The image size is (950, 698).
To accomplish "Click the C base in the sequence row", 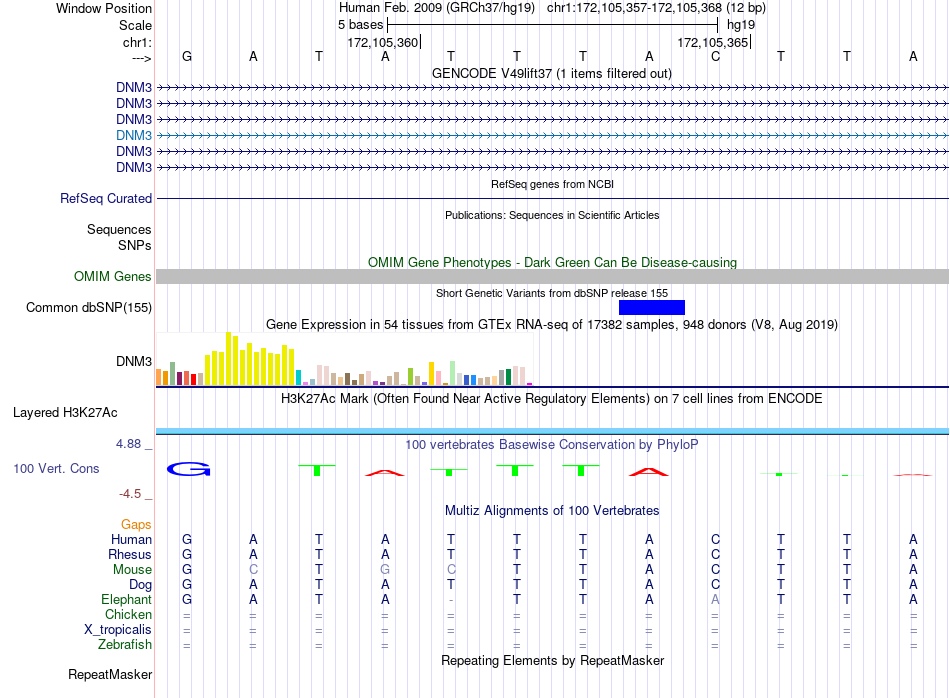I will 716,56.
